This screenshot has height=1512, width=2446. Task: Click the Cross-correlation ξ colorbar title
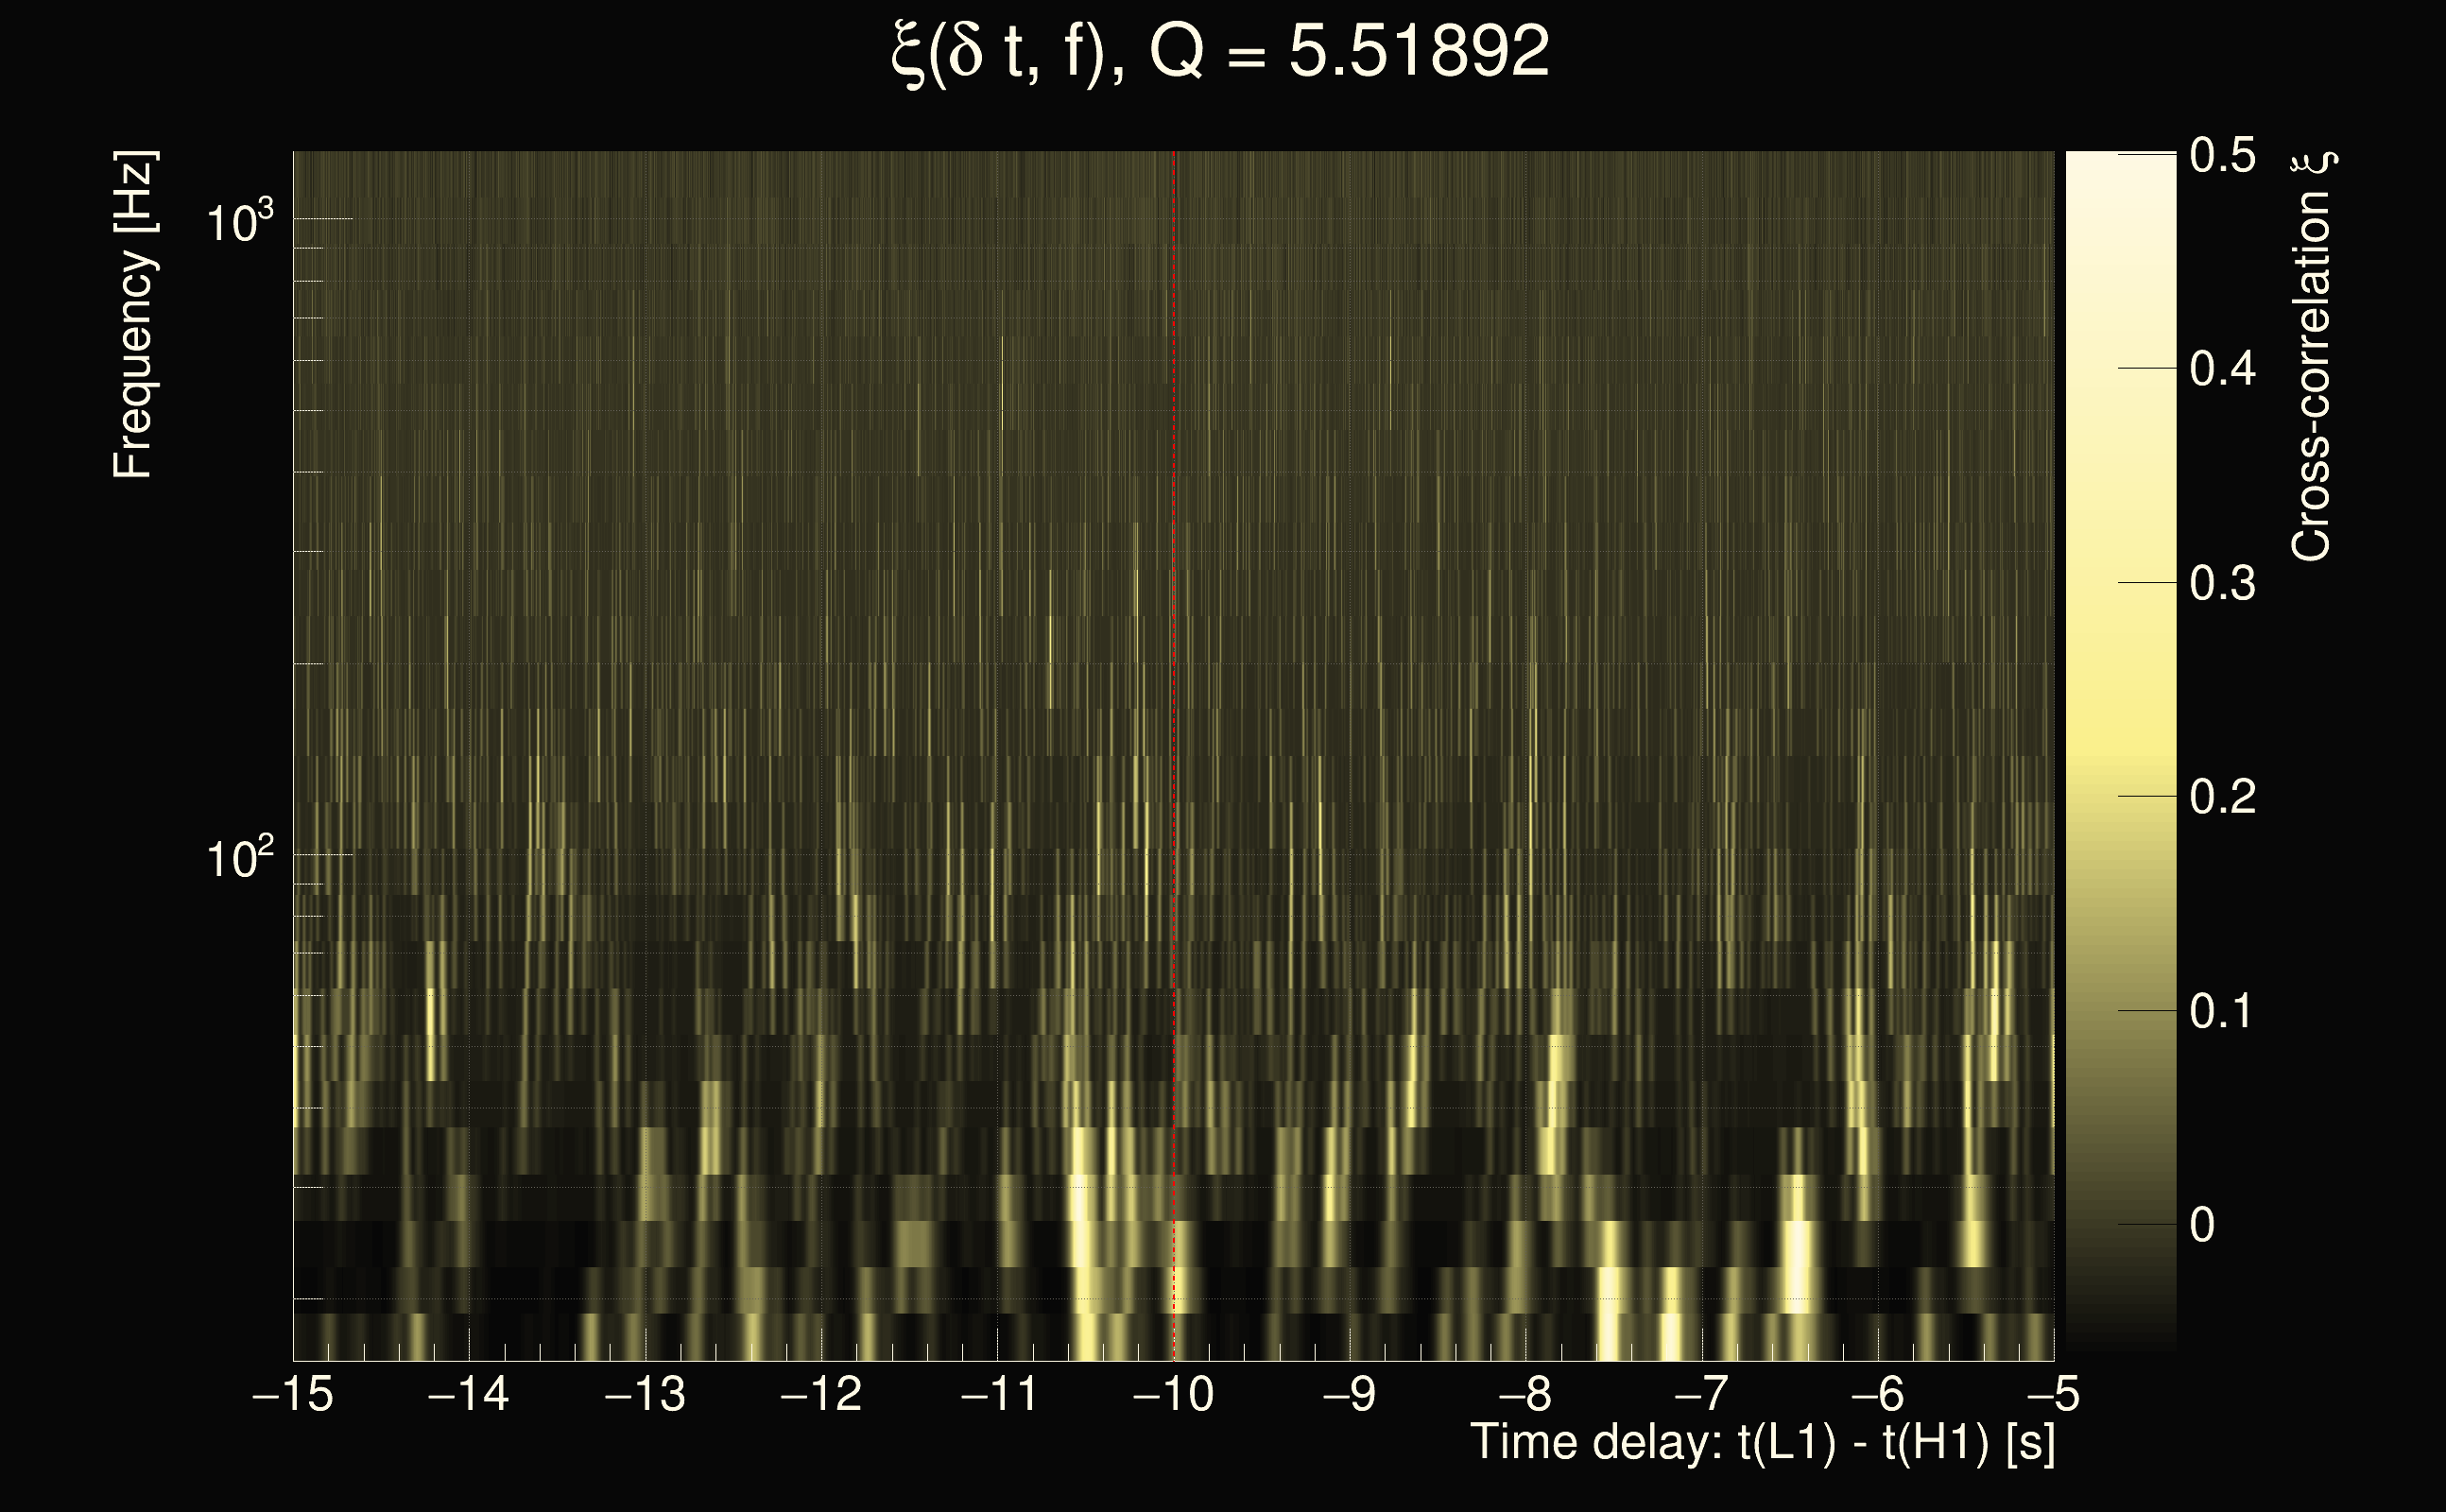pyautogui.click(x=2312, y=355)
